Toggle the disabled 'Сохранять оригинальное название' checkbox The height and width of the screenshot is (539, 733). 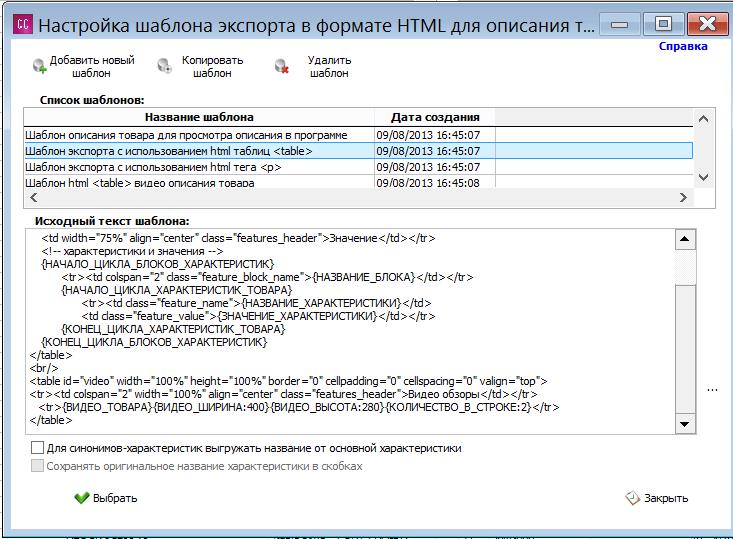pyautogui.click(x=37, y=466)
